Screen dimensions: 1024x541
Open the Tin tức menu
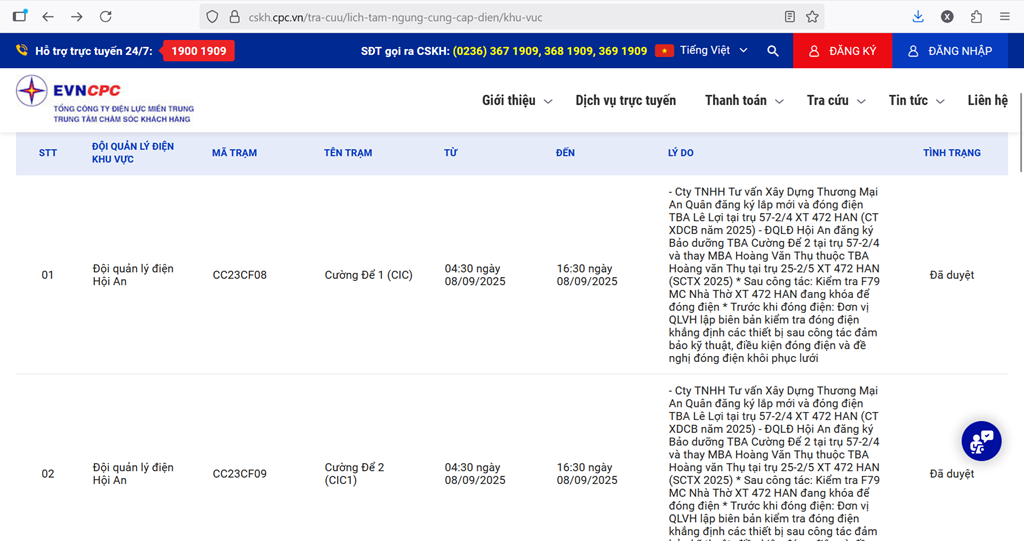pos(915,101)
